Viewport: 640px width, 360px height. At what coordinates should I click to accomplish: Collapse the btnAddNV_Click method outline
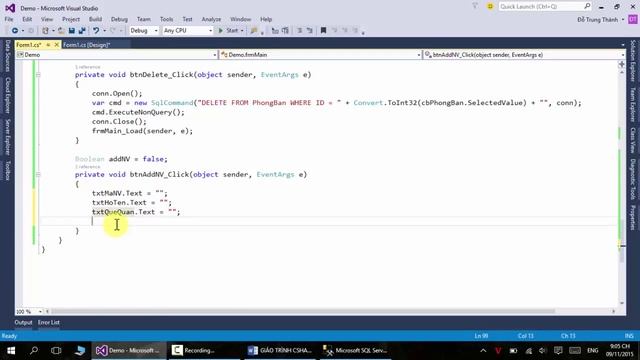pos(38,174)
